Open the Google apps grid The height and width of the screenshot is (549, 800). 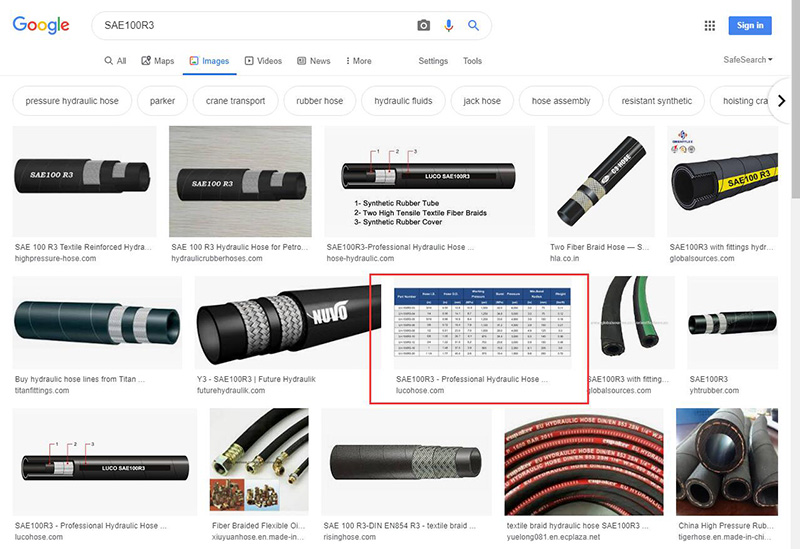pyautogui.click(x=710, y=26)
